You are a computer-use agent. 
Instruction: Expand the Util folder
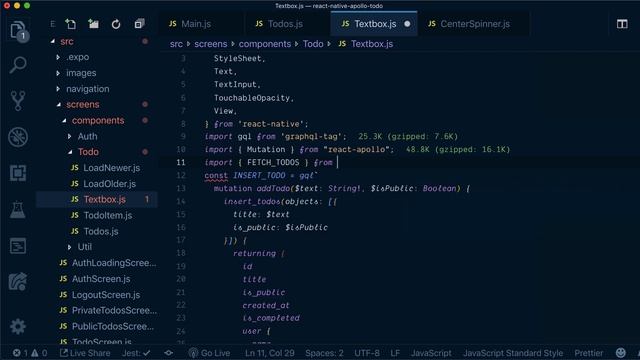click(84, 247)
